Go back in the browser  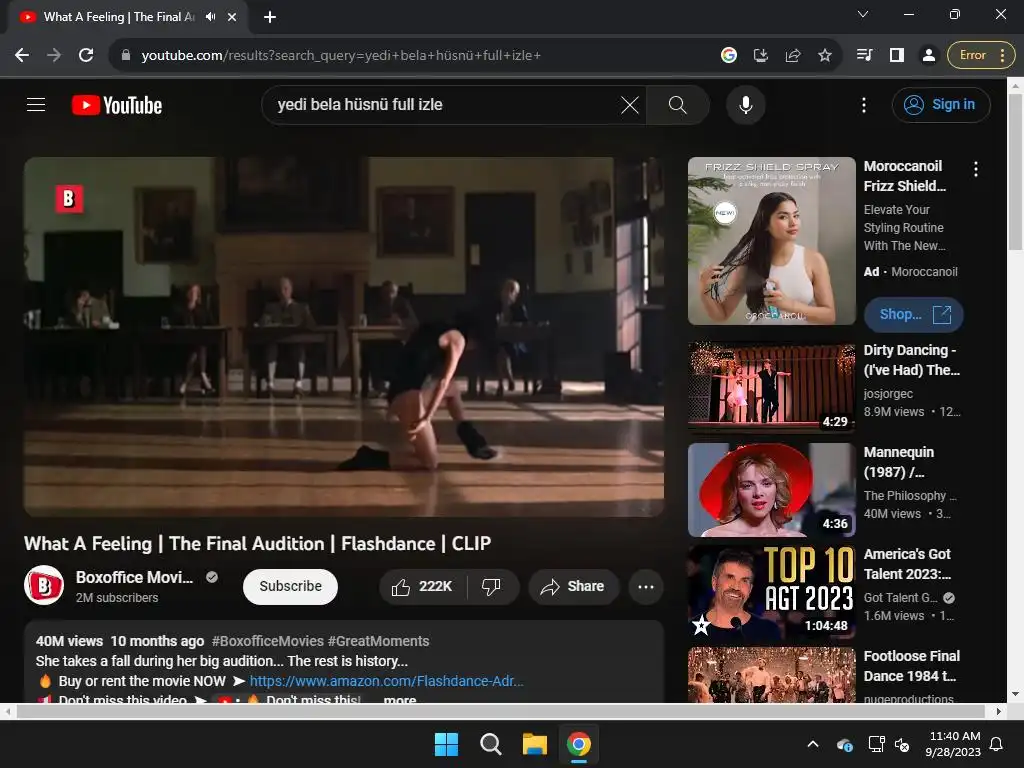coord(22,56)
